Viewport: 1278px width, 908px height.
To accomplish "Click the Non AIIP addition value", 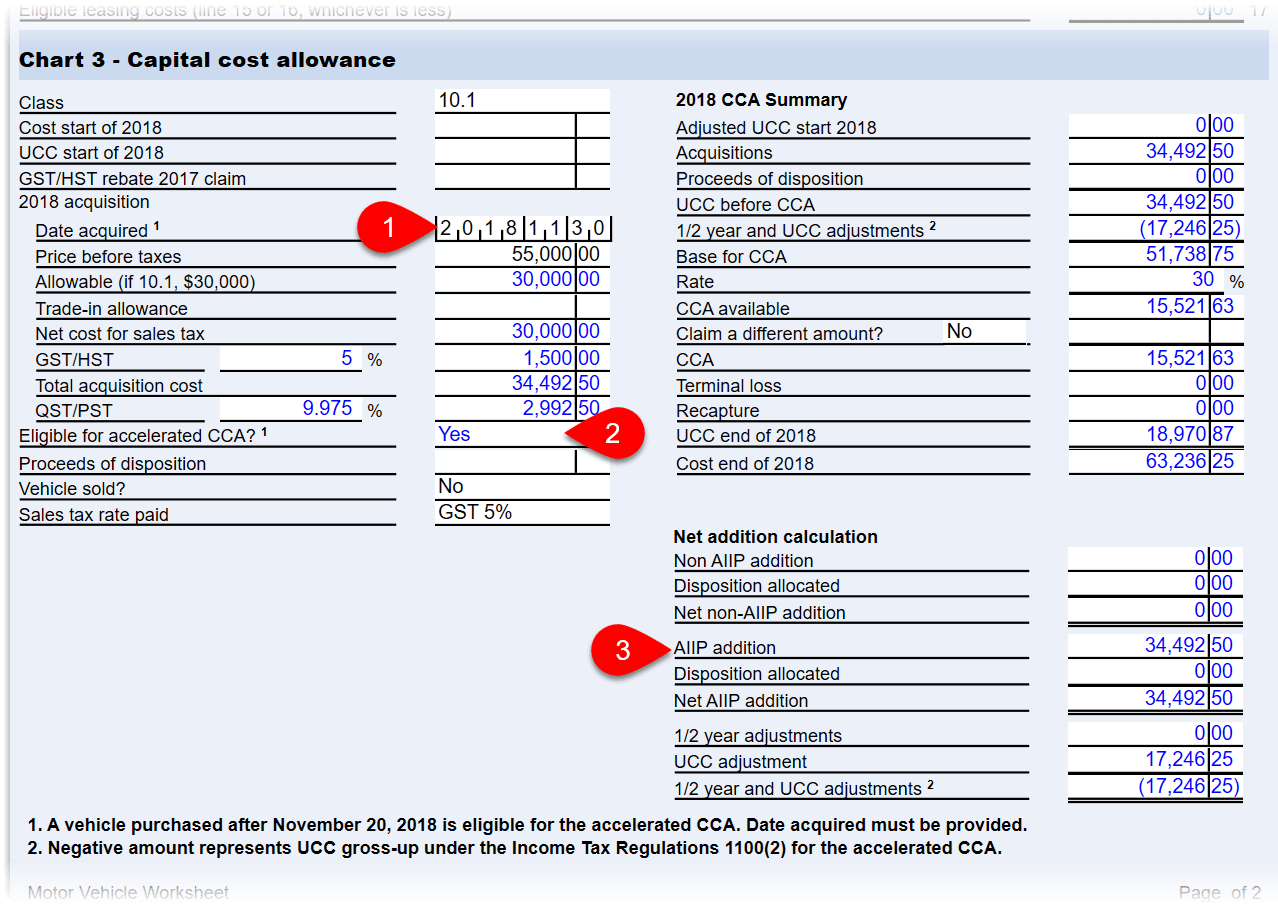I will point(1156,559).
